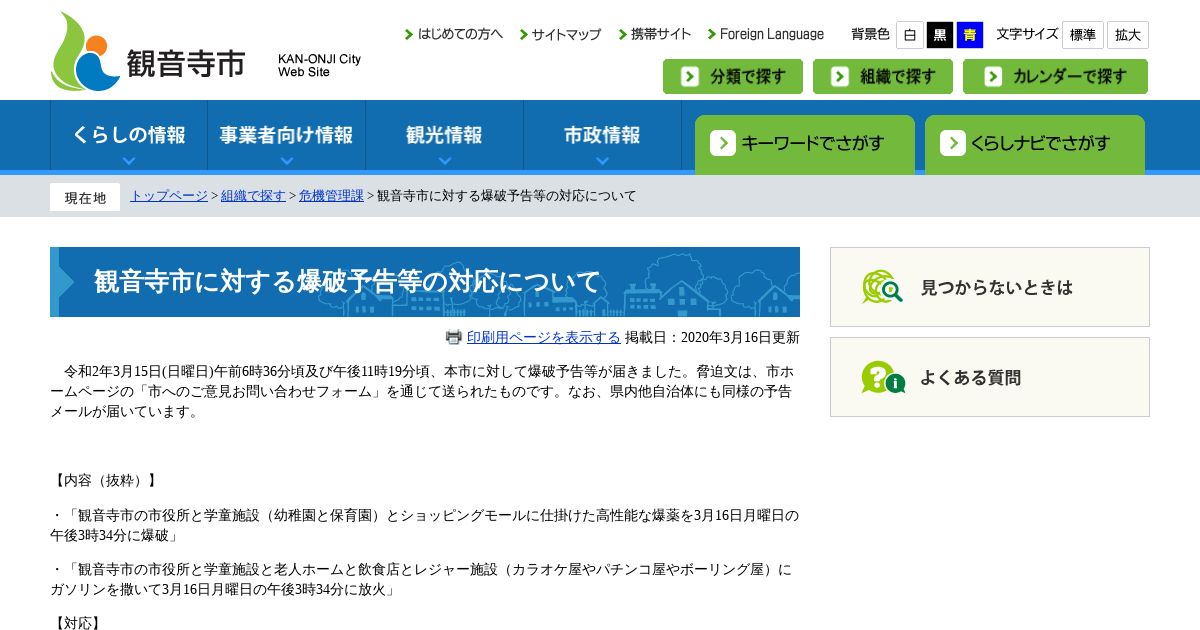Click the 文字サイズ label
1200x630 pixels.
tap(1027, 34)
